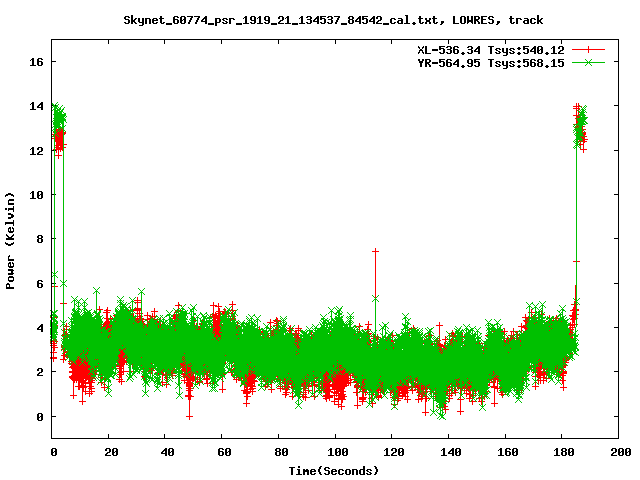Click x-axis tick label 160
640x480 pixels.
507,452
